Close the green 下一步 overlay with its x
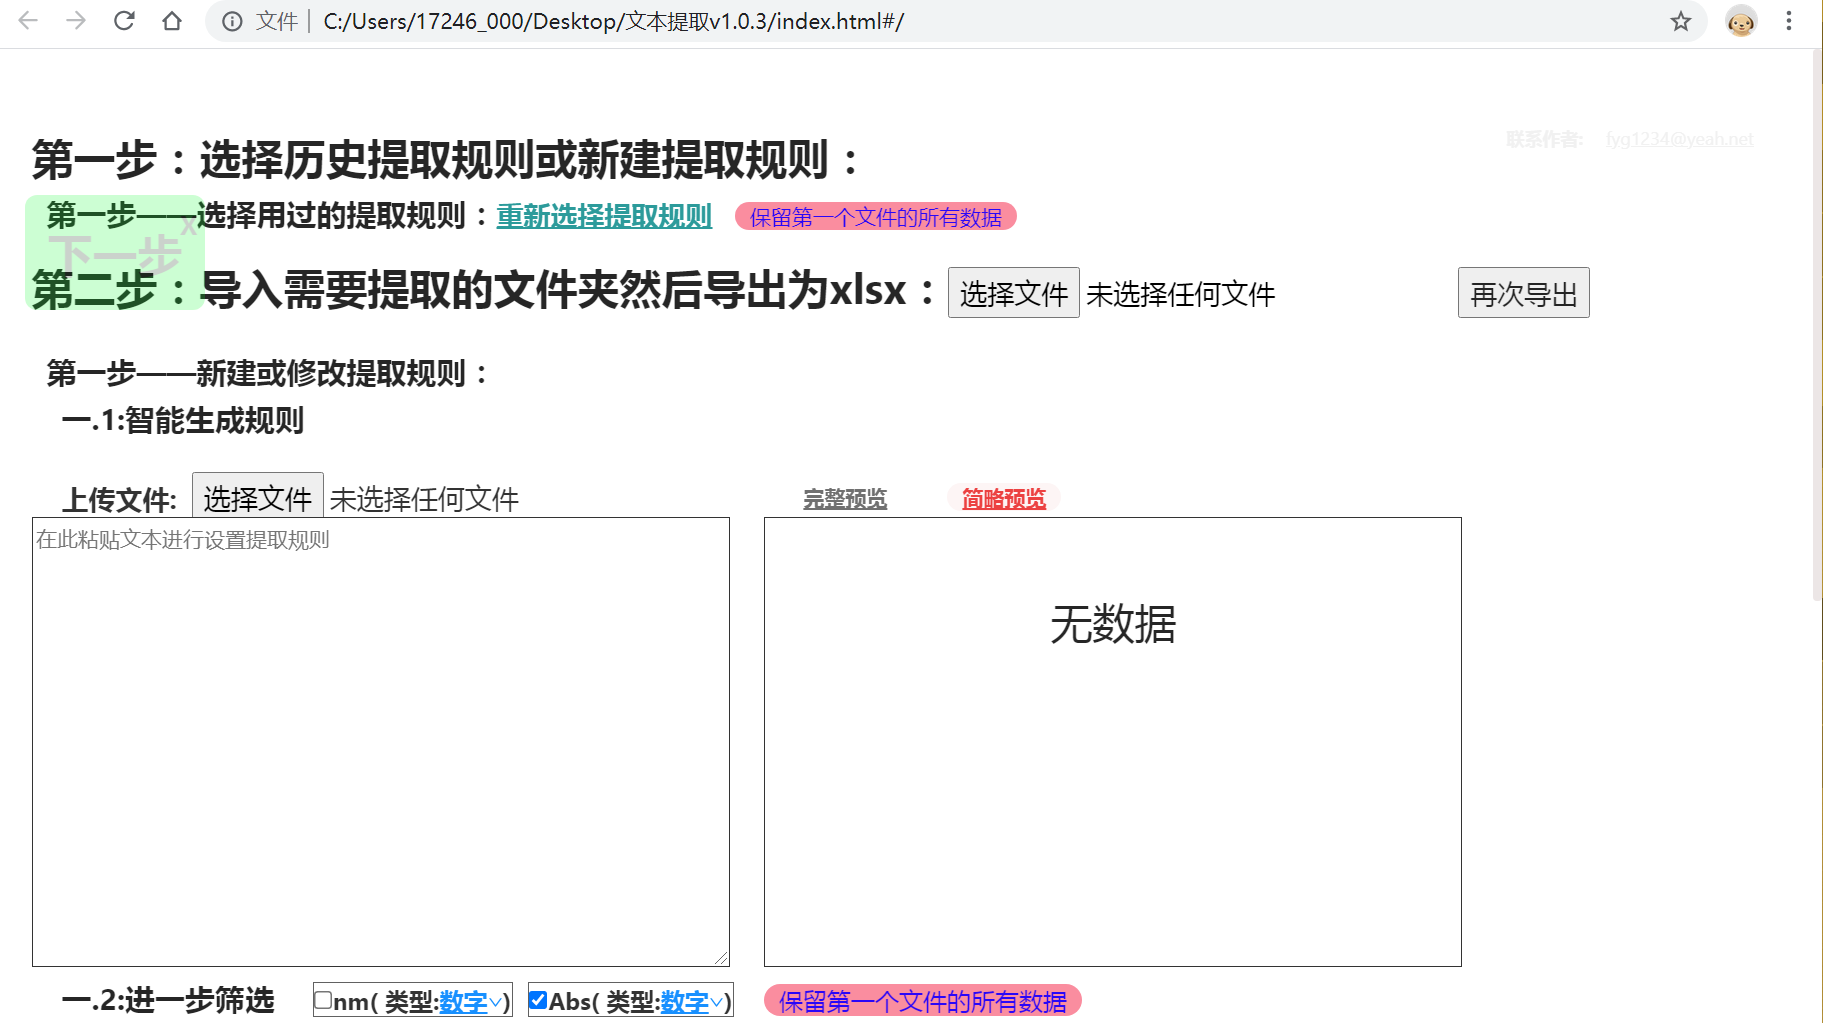The image size is (1823, 1023). [x=188, y=226]
